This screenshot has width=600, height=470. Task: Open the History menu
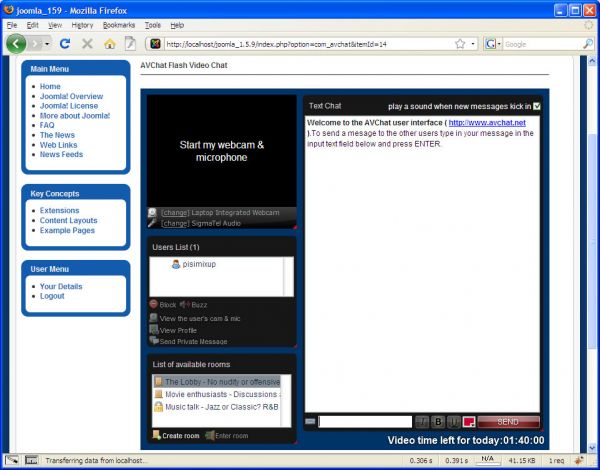[x=82, y=25]
